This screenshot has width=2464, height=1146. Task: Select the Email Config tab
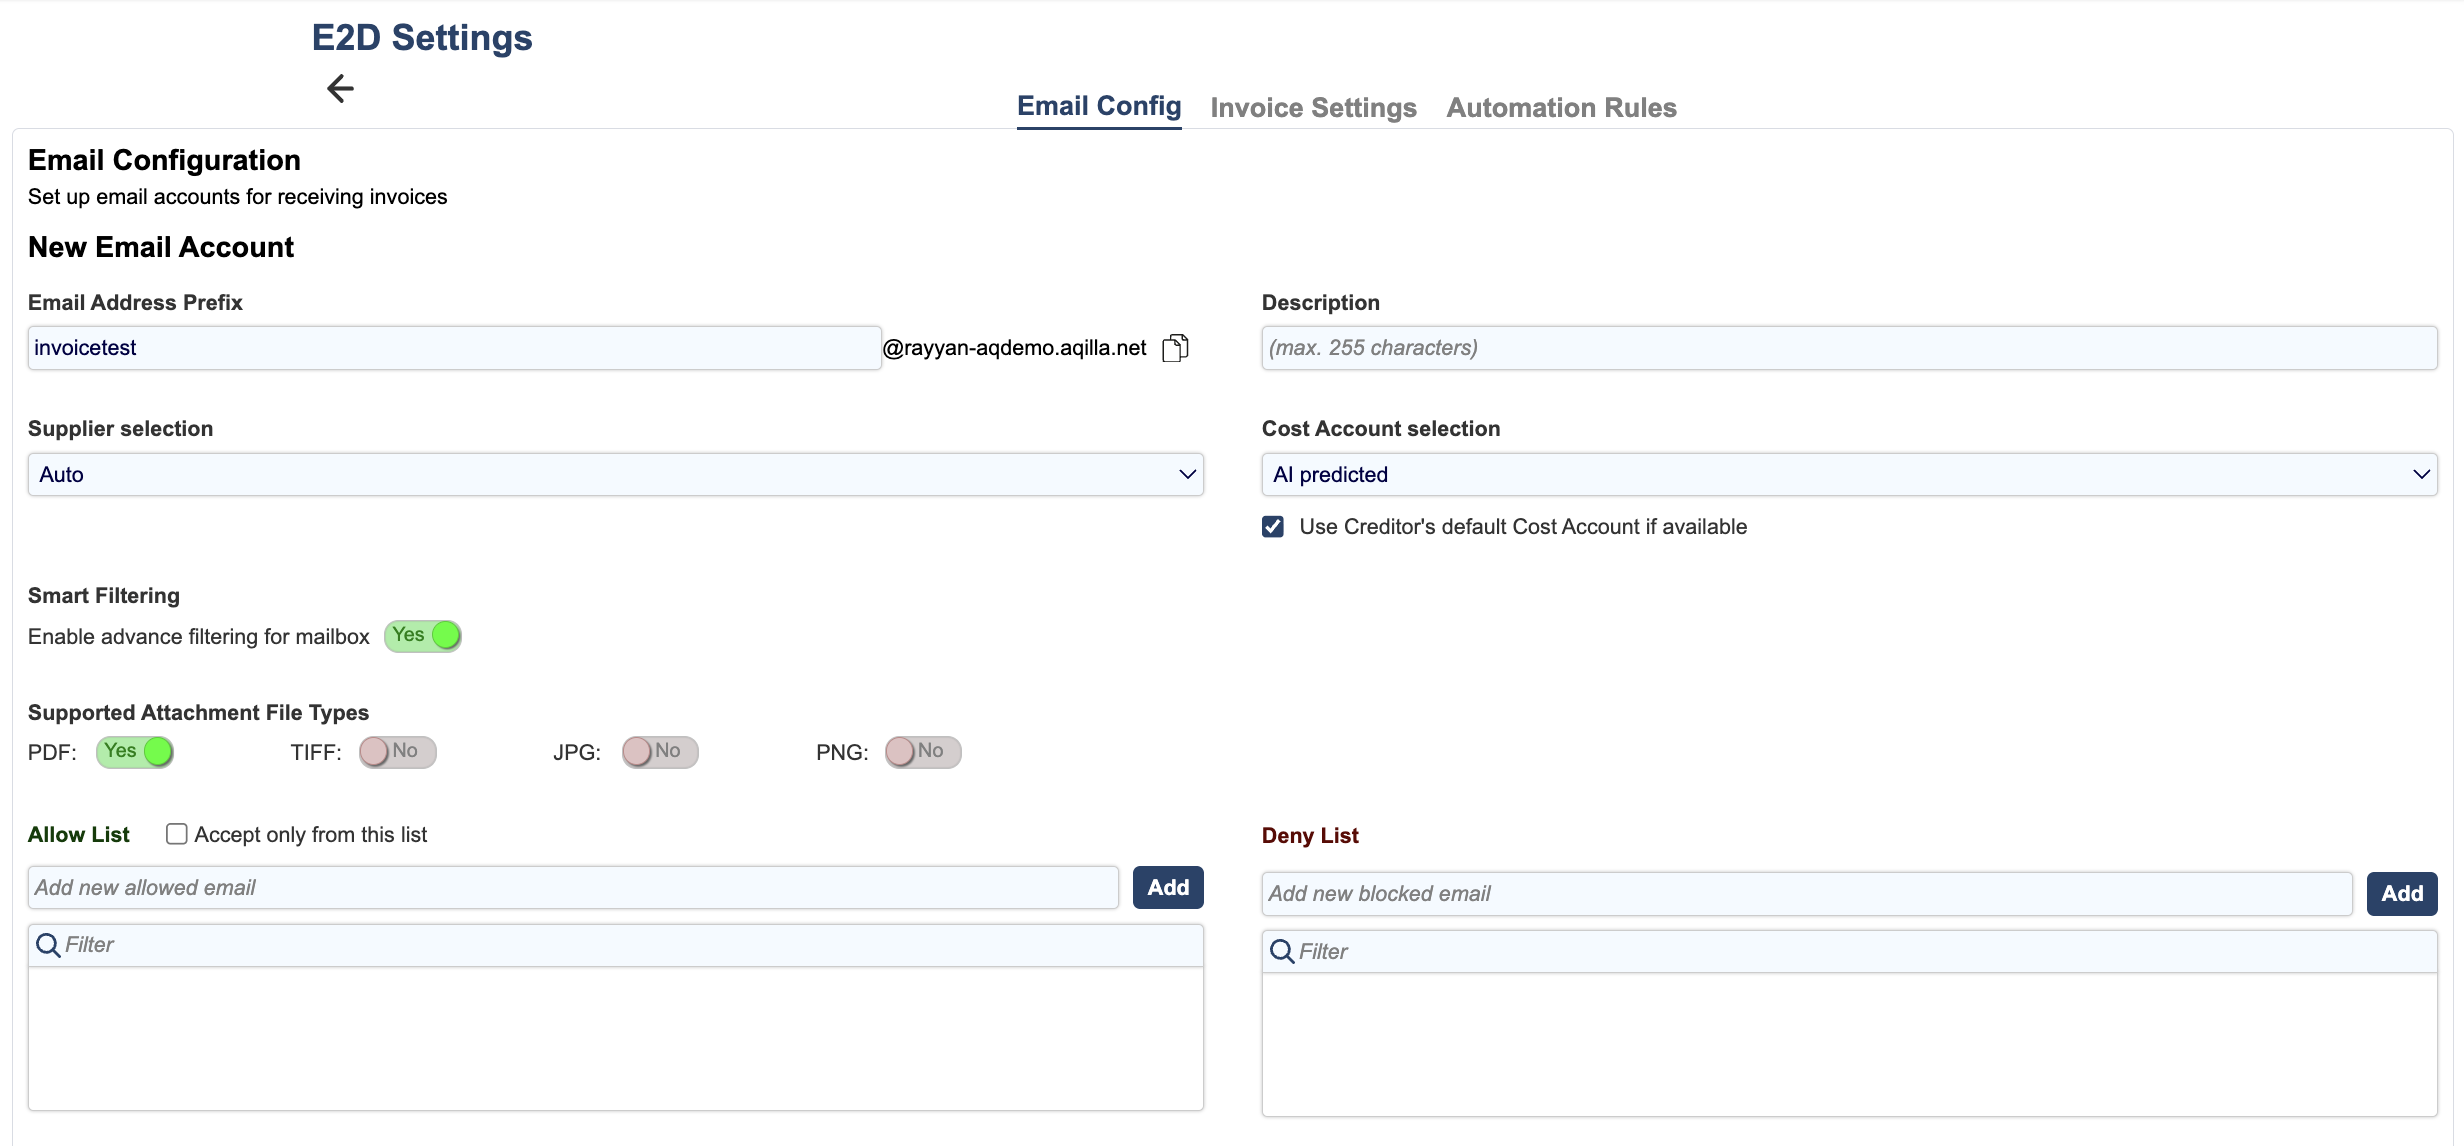point(1099,106)
